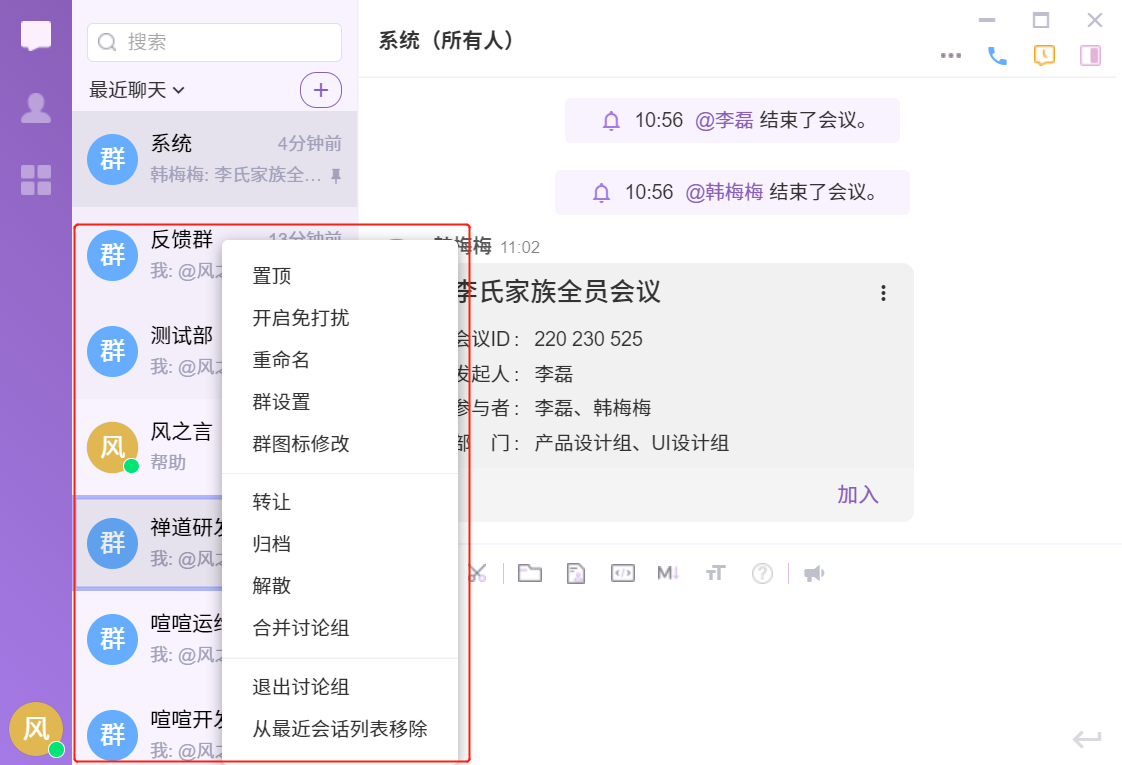The height and width of the screenshot is (765, 1122).
Task: Select 置顶 in the context menu
Action: 272,276
